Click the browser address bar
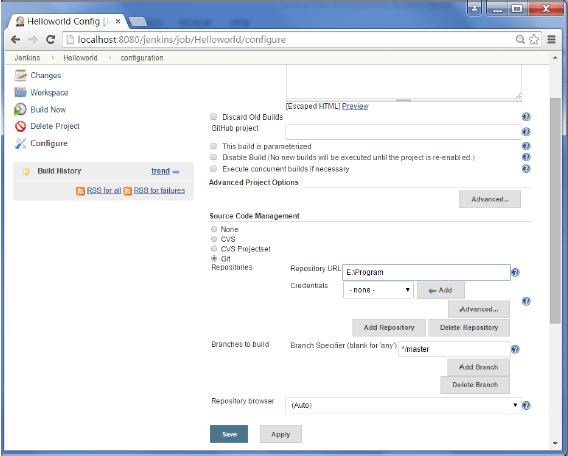This screenshot has width=568, height=456. 290,39
